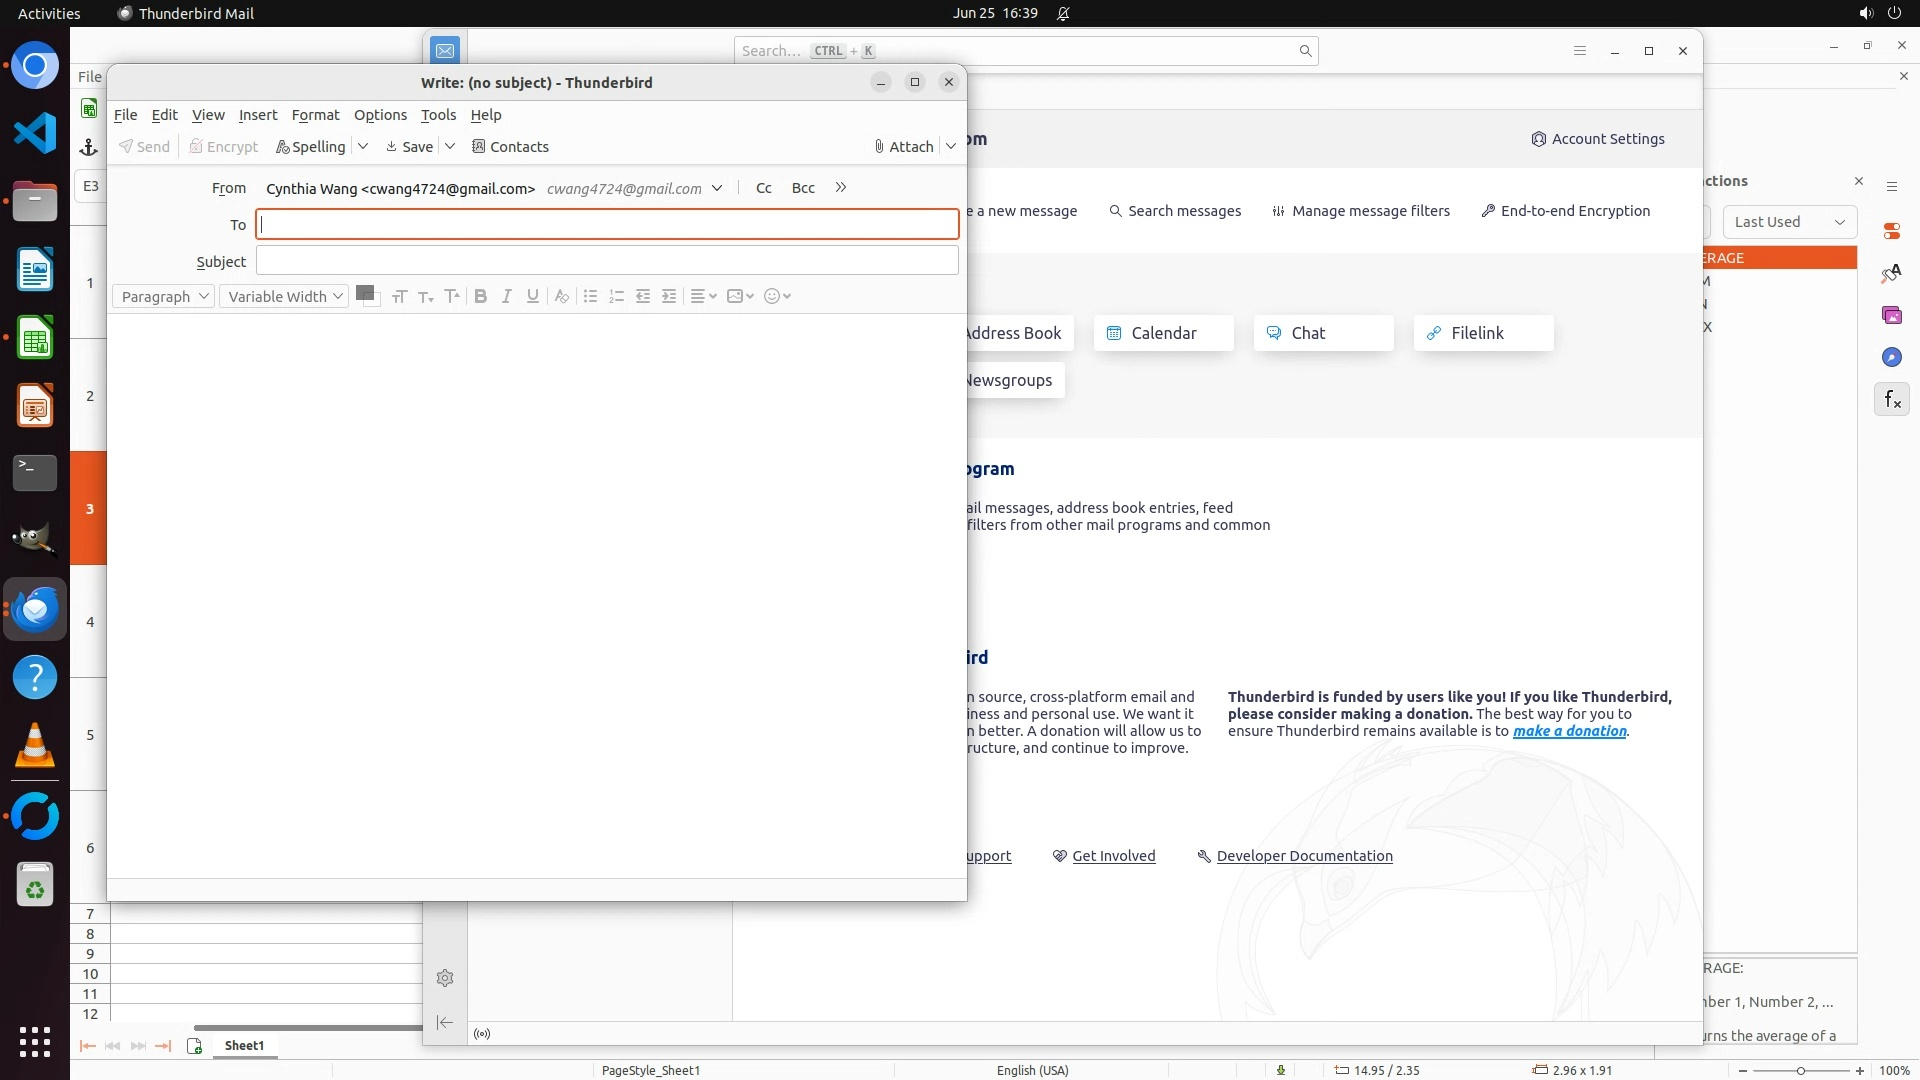Toggle underline text formatting

533,296
